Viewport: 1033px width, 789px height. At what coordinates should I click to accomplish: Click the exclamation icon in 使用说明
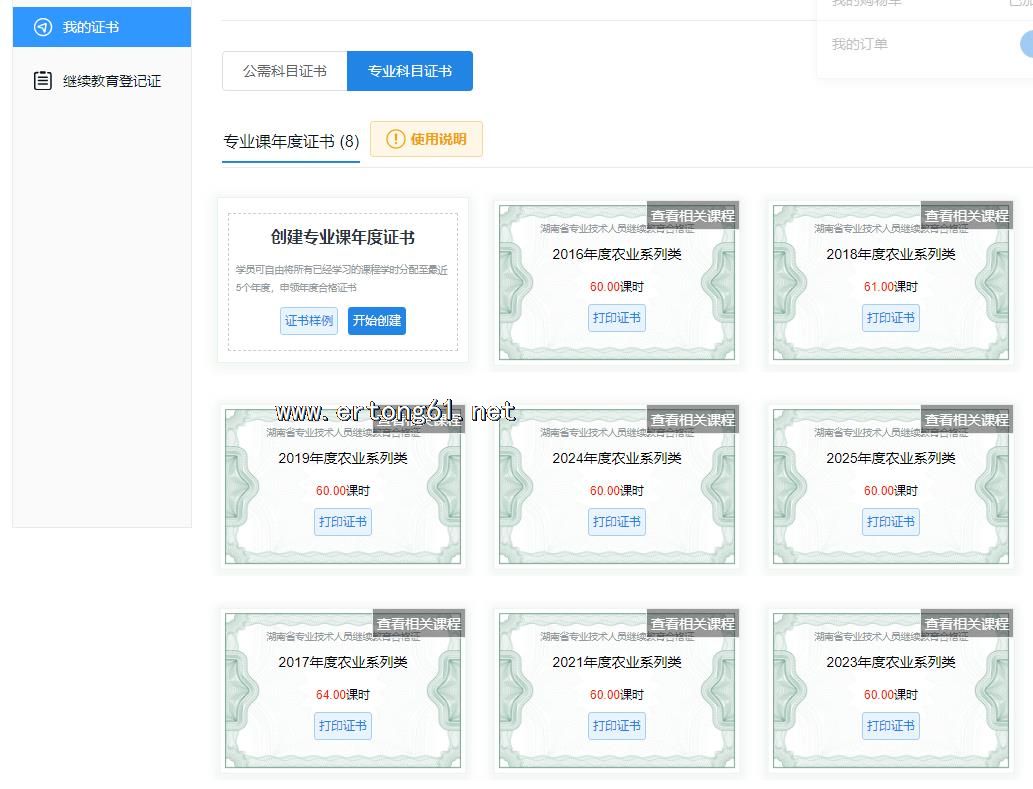pyautogui.click(x=396, y=139)
